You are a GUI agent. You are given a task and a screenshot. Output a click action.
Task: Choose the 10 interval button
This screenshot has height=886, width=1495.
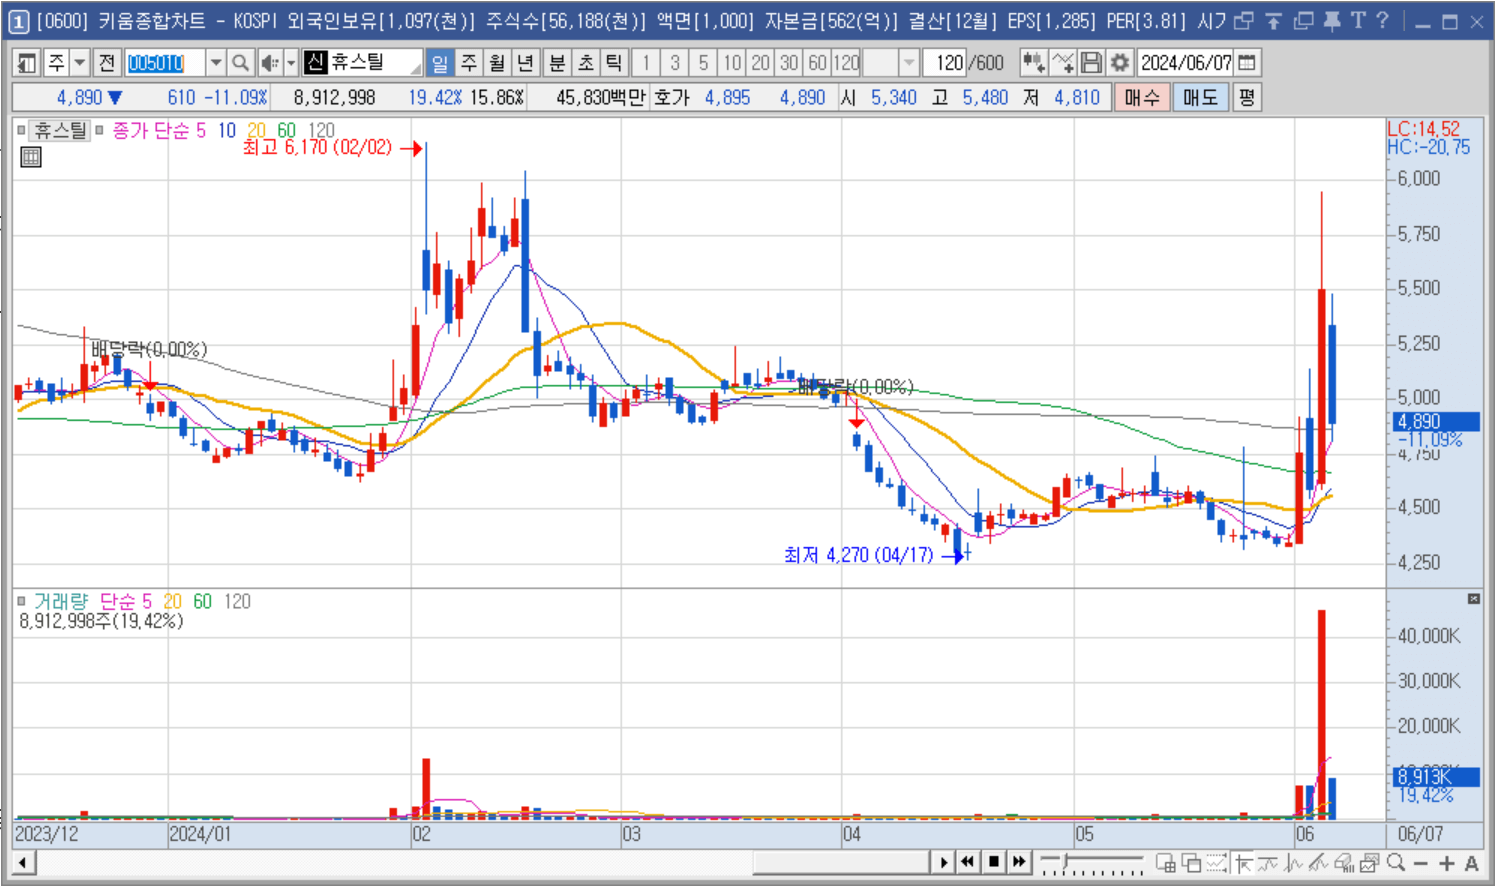pyautogui.click(x=732, y=63)
